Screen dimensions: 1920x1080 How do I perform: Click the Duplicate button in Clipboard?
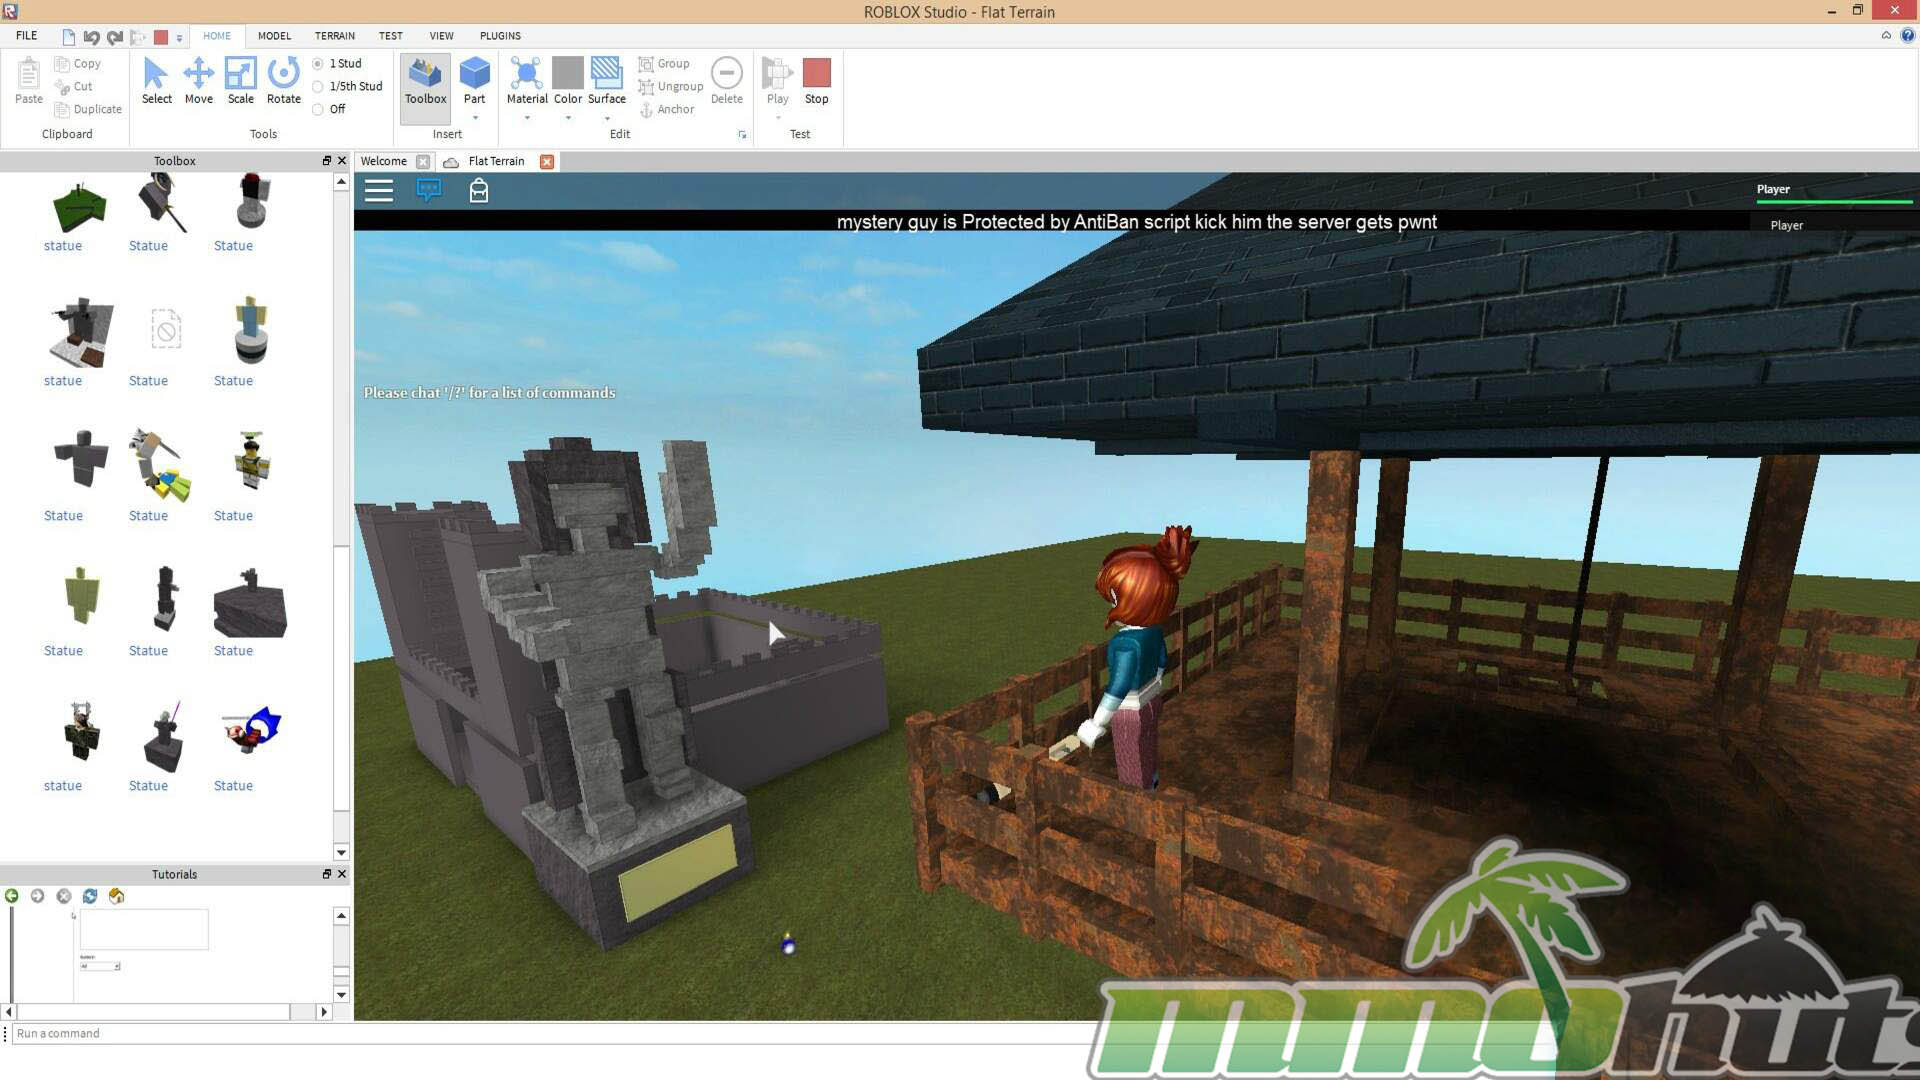[89, 109]
